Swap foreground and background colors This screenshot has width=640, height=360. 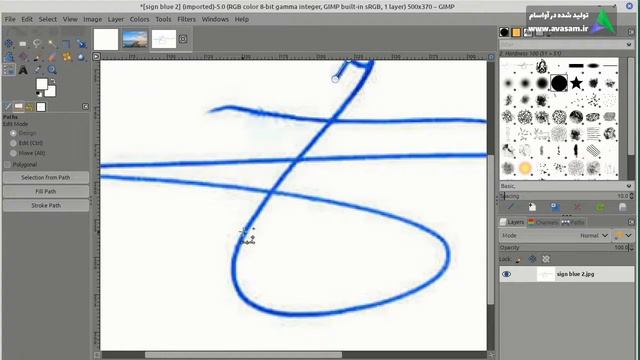(x=53, y=82)
